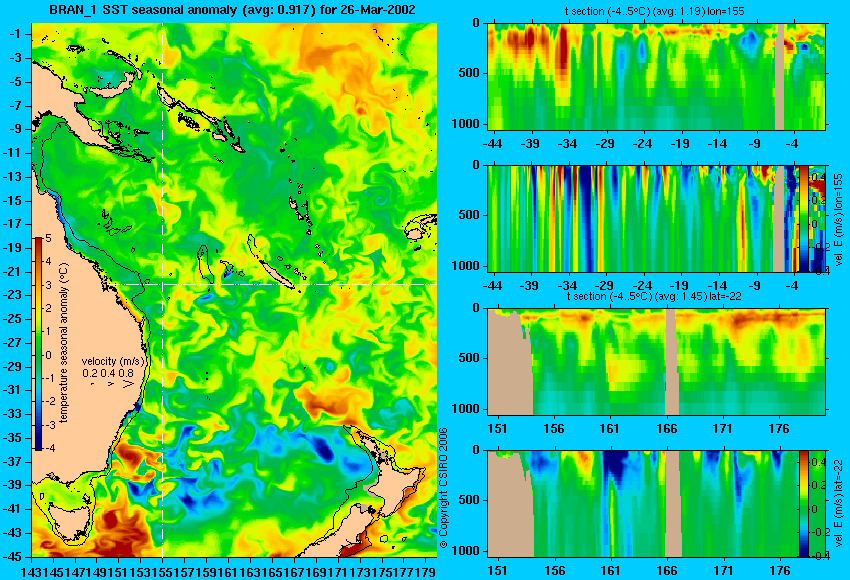Click the '-9' tick under the lon=155 velocity section
Image resolution: width=850 pixels, height=580 pixels.
coord(755,285)
